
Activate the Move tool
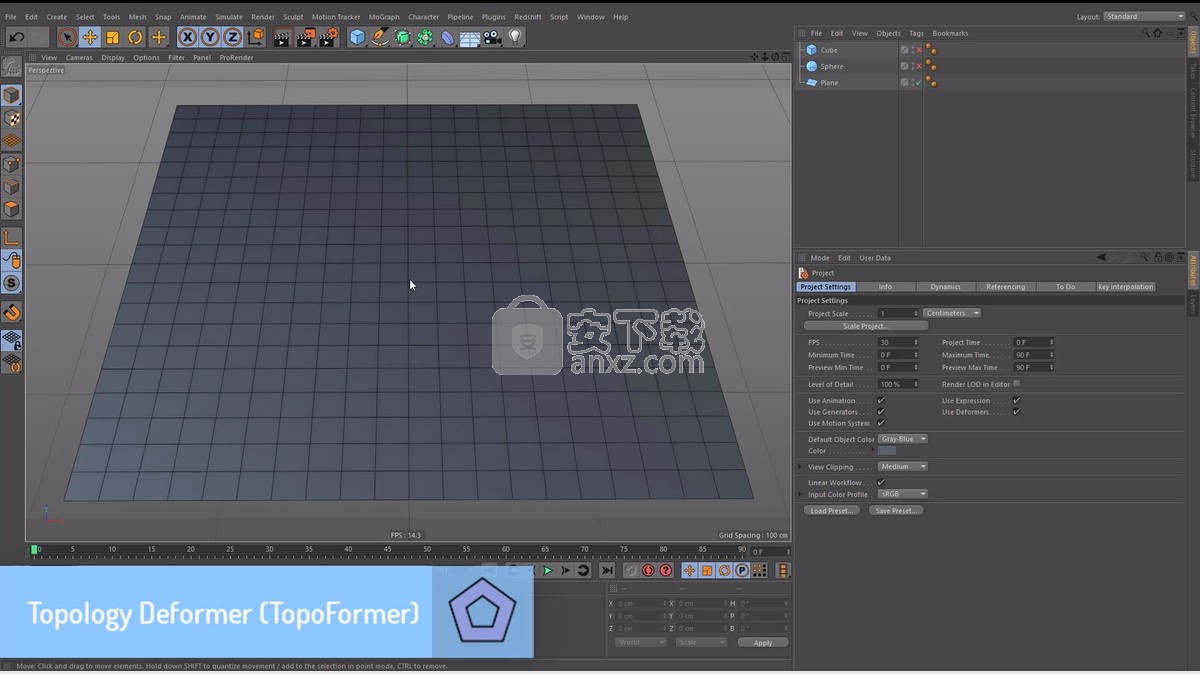(x=90, y=37)
